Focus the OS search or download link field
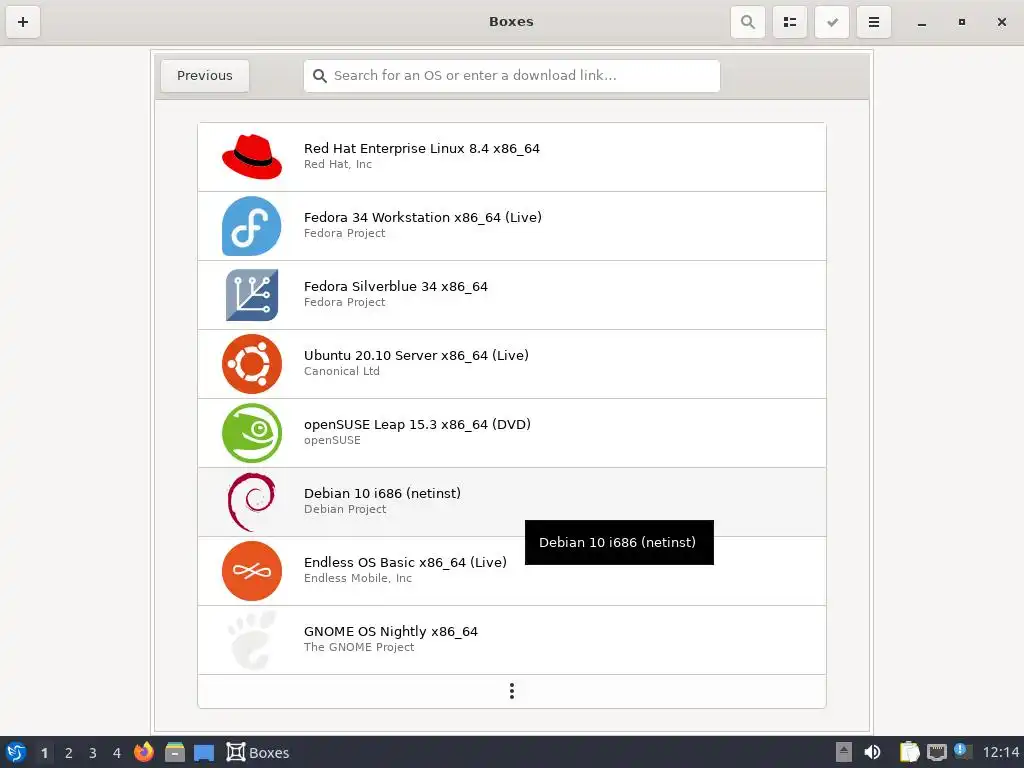Image resolution: width=1024 pixels, height=768 pixels. (512, 76)
